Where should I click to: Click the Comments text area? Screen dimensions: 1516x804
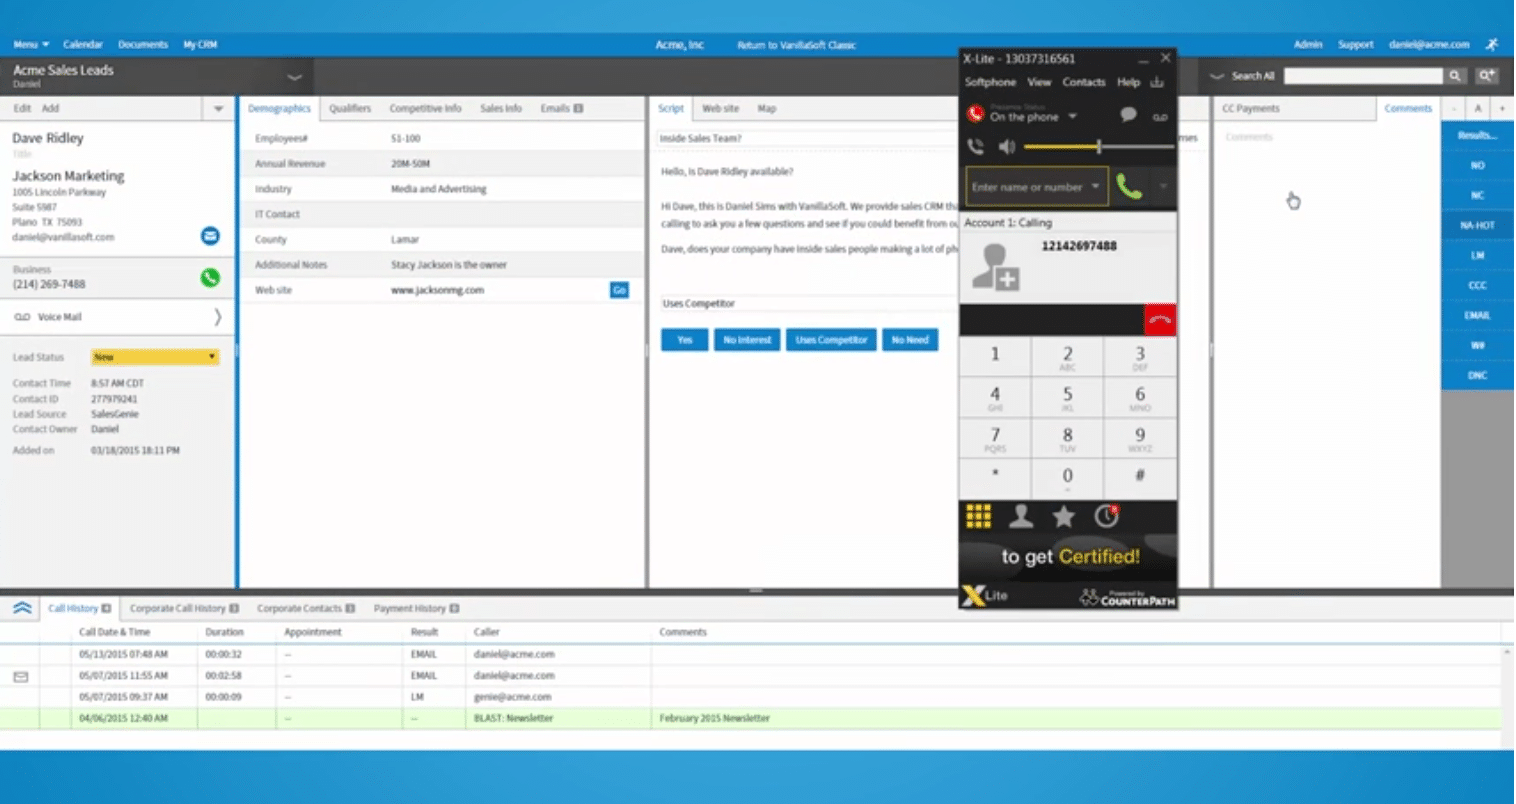[x=1326, y=355]
